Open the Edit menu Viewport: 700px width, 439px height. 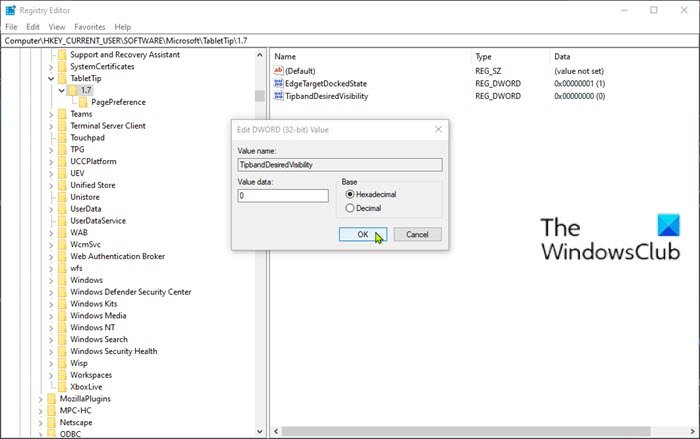(x=33, y=27)
